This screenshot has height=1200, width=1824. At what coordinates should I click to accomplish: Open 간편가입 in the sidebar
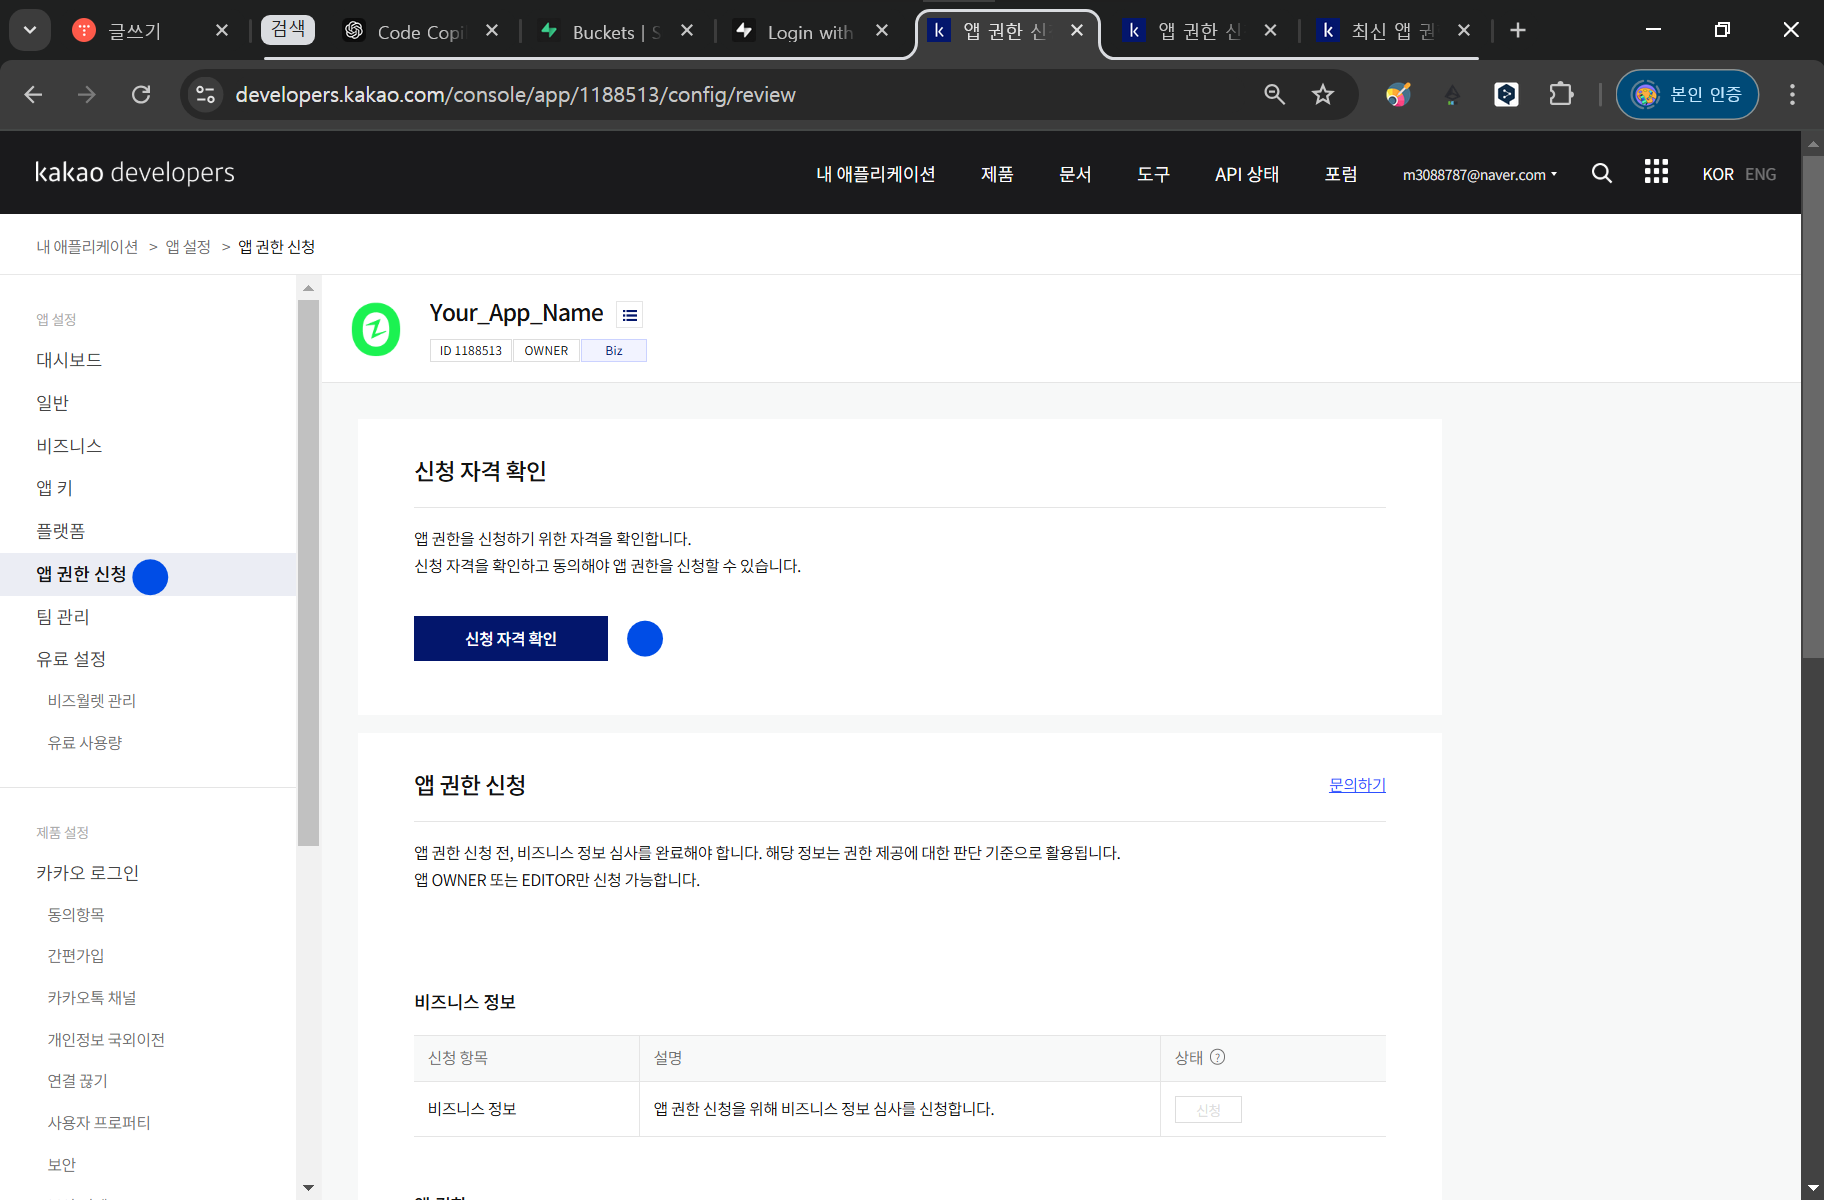[x=75, y=956]
